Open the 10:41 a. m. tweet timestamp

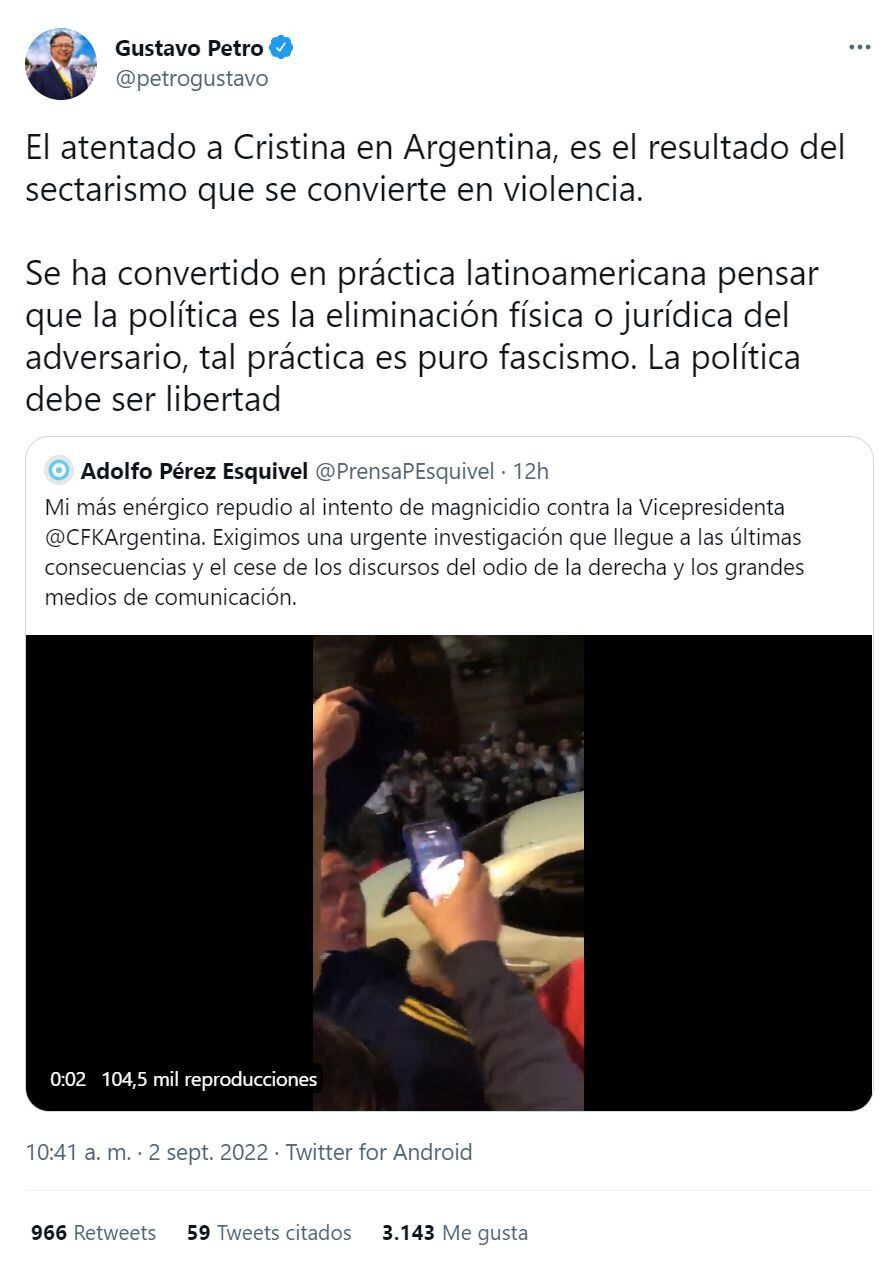coord(77,1152)
